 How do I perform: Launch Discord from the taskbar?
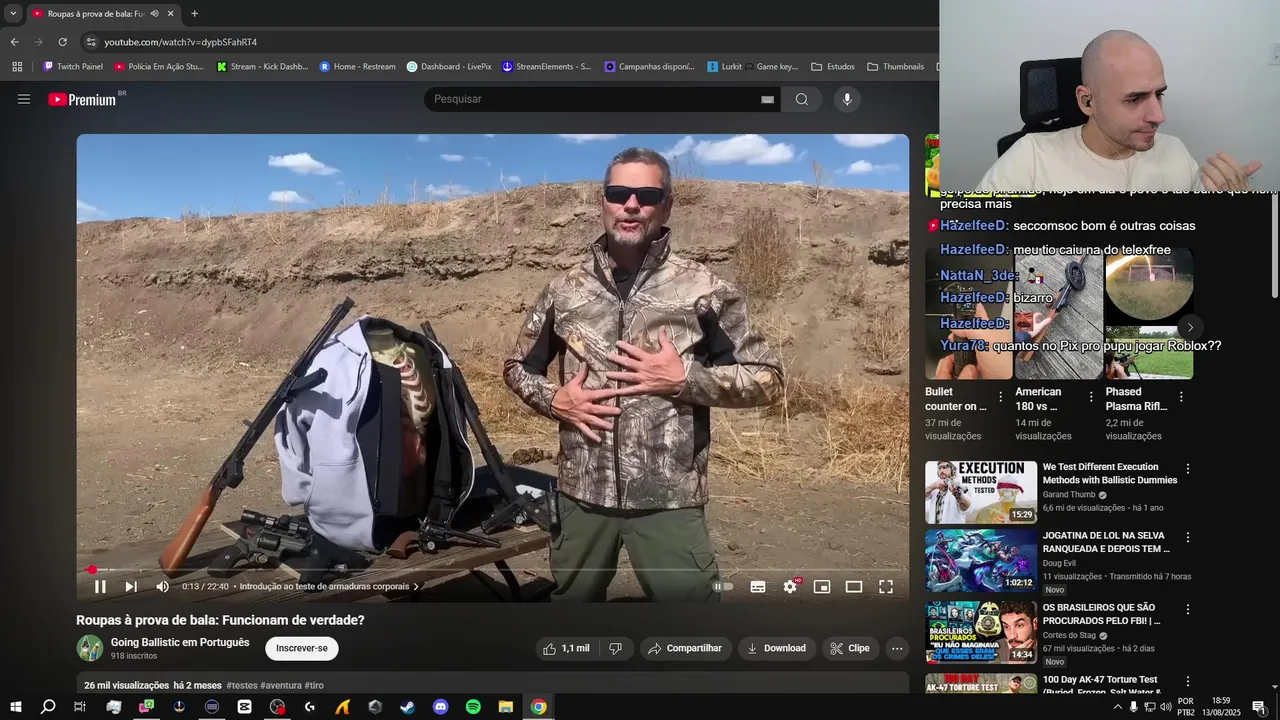coord(440,707)
